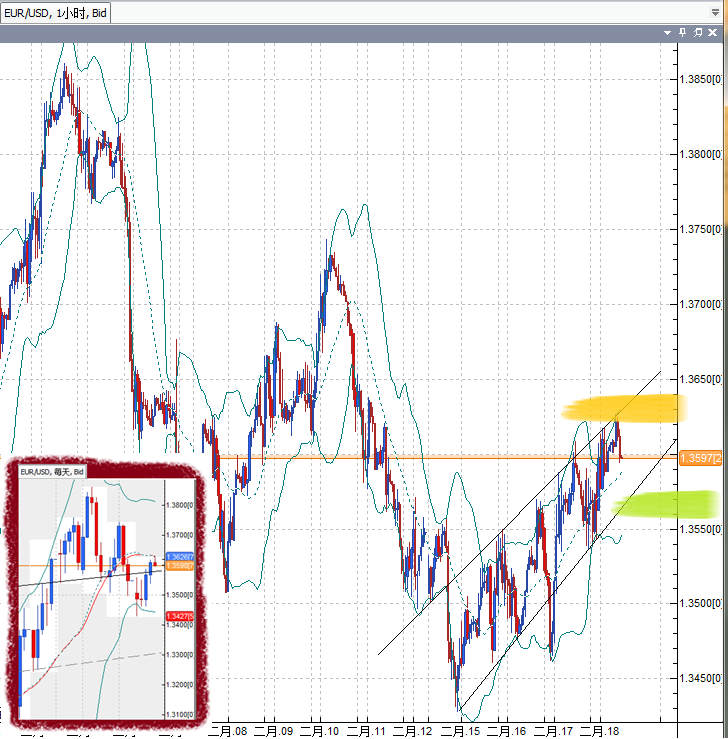The image size is (728, 739).
Task: Click the 二月.15 date label
Action: pyautogui.click(x=461, y=731)
